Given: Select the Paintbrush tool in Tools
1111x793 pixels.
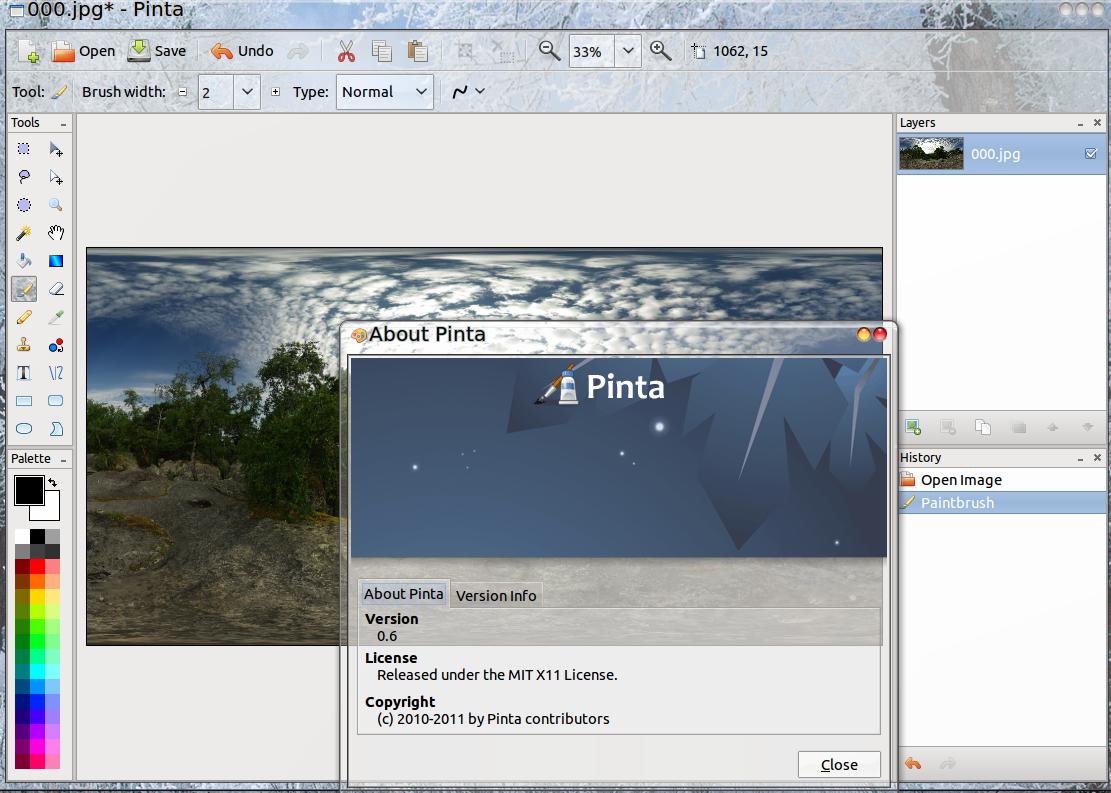Looking at the screenshot, I should click(x=24, y=288).
